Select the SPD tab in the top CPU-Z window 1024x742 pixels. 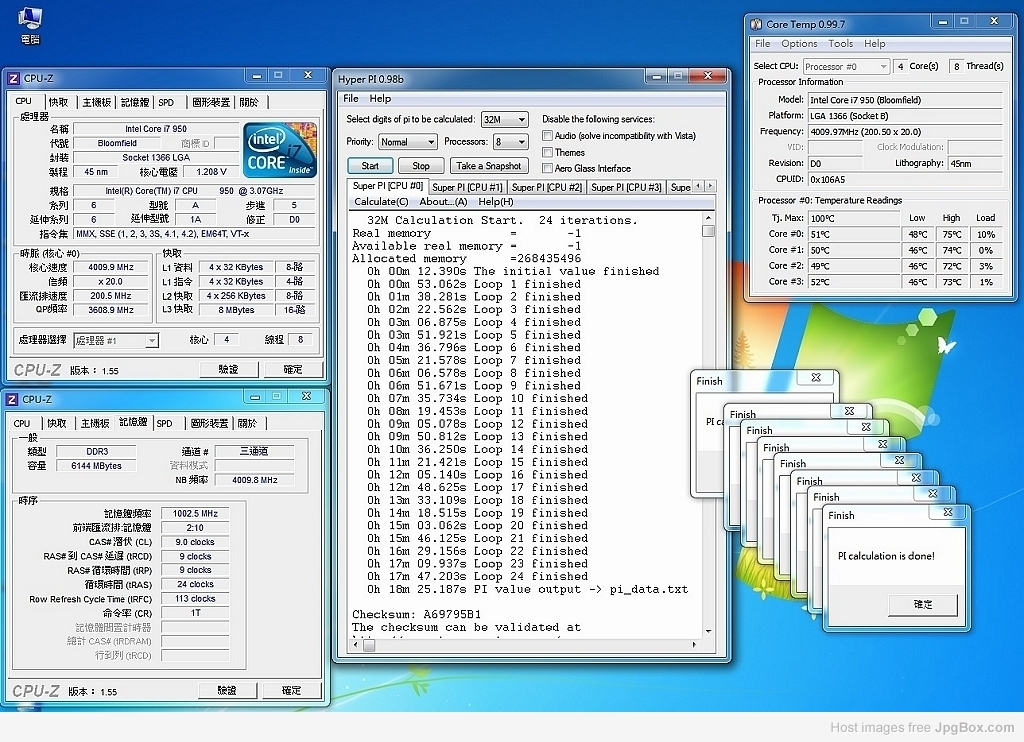pos(166,103)
